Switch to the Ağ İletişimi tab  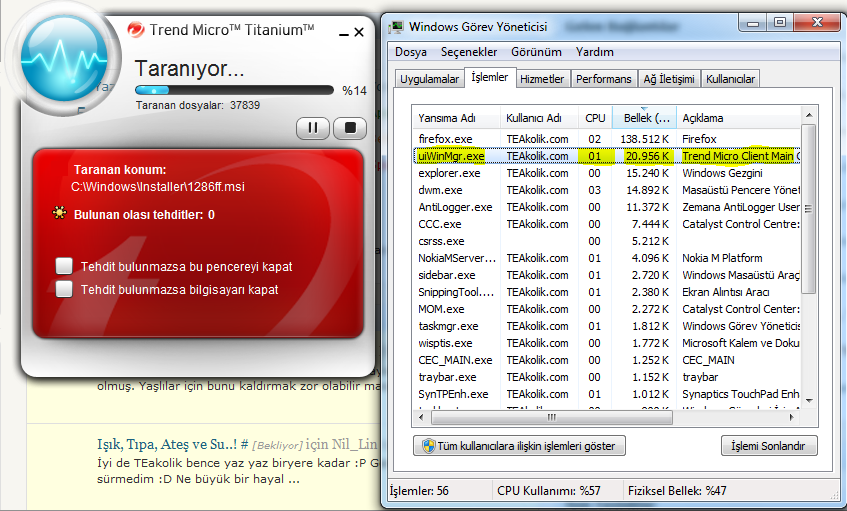(x=669, y=79)
